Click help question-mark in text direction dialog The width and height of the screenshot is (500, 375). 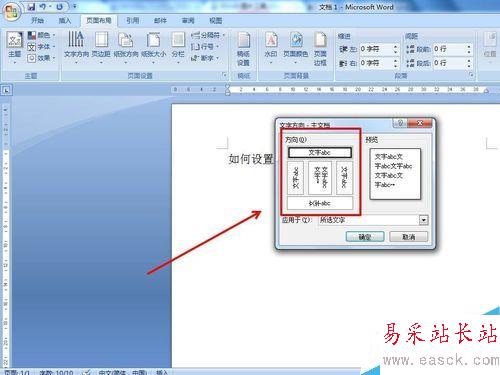400,123
